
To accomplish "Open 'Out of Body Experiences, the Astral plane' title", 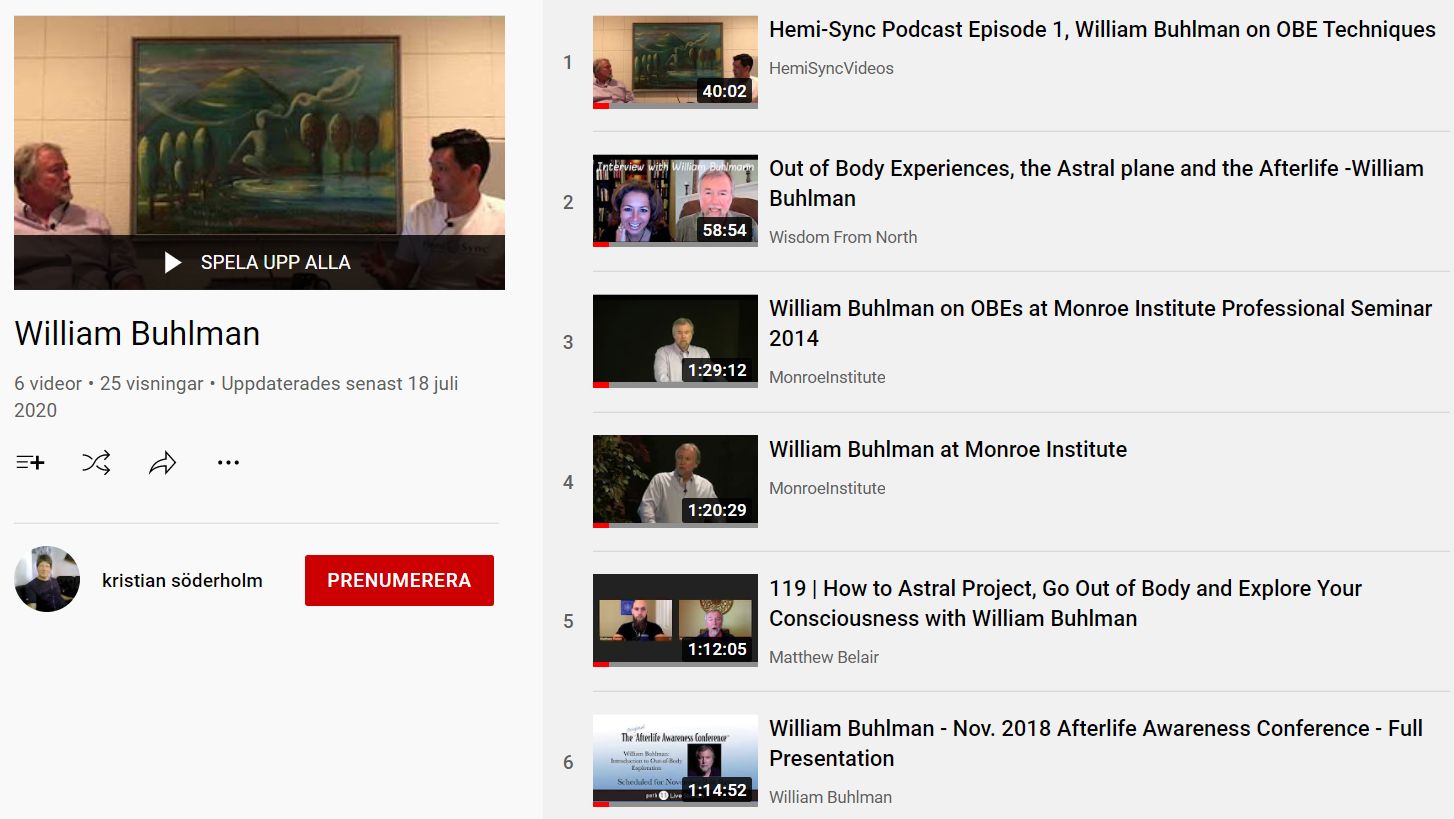I will [1096, 183].
